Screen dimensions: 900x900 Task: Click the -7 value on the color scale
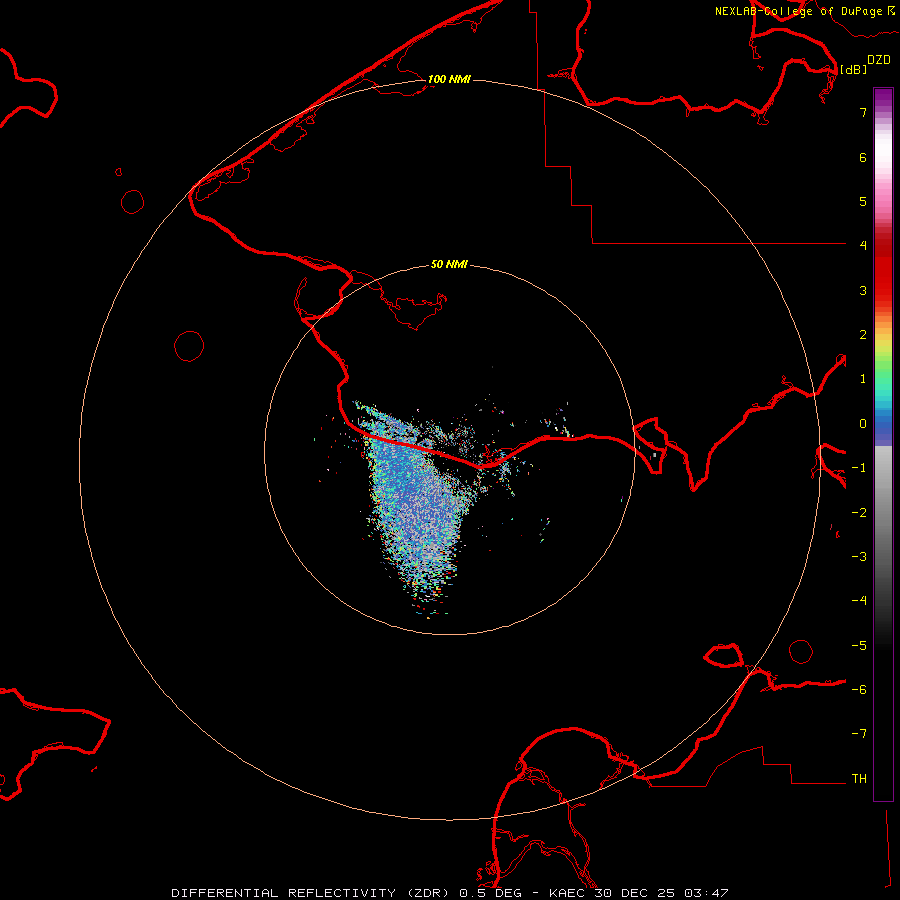pos(859,734)
